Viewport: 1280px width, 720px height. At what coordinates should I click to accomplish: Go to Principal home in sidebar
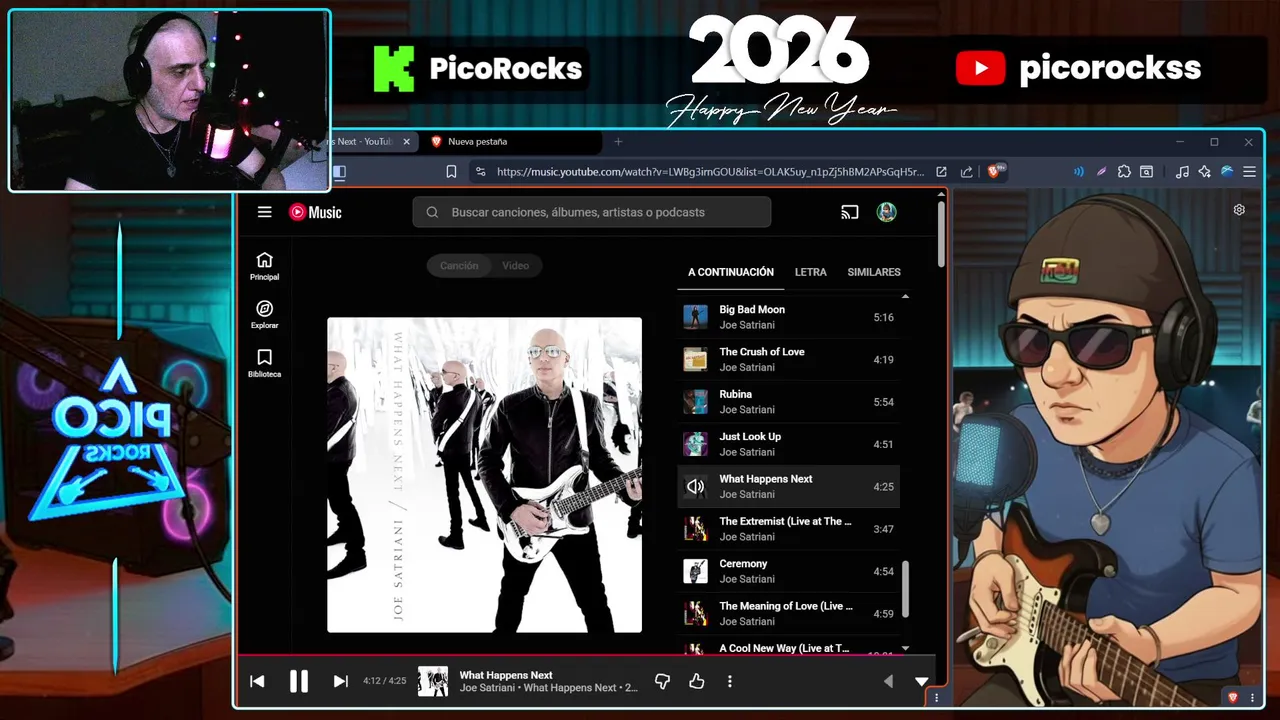point(264,266)
